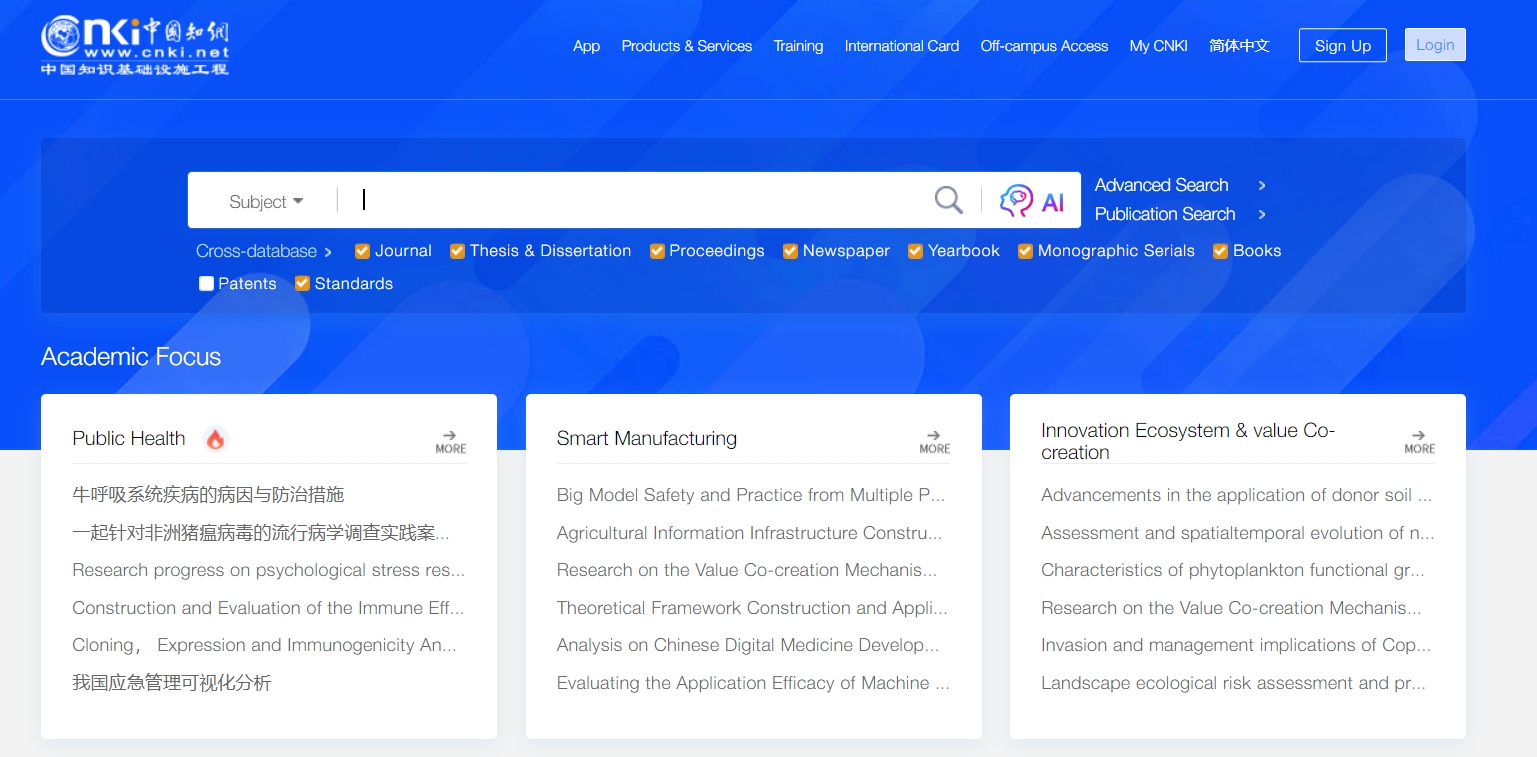Toggle the Yearbook checkbox

[x=915, y=251]
